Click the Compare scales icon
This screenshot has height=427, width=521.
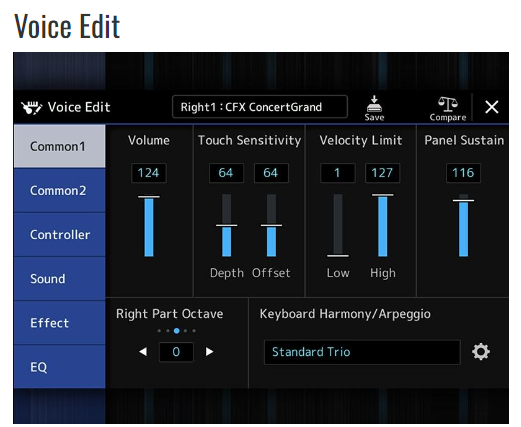point(447,104)
